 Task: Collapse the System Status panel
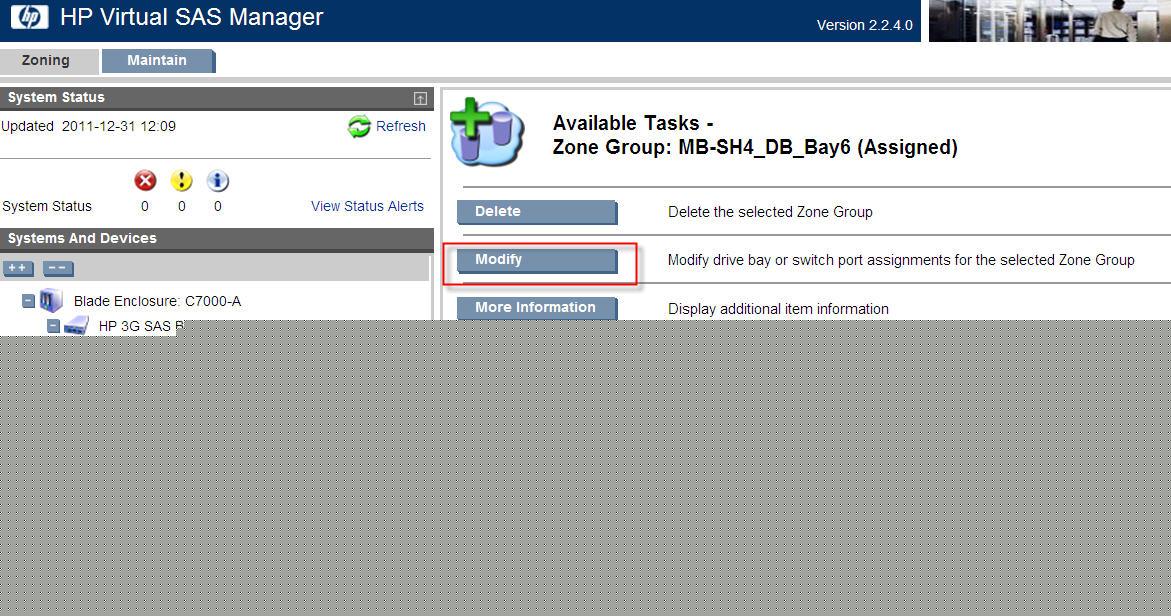(420, 98)
